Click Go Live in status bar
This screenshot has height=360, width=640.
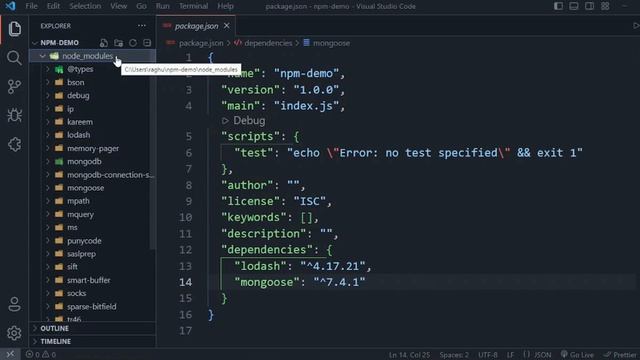pyautogui.click(x=577, y=354)
